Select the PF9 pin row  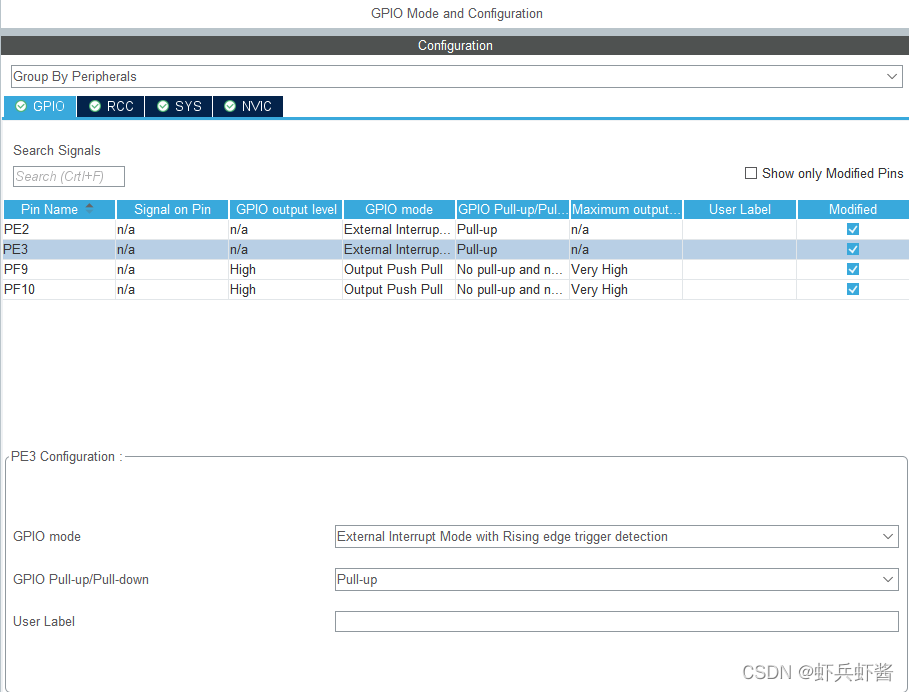[58, 269]
